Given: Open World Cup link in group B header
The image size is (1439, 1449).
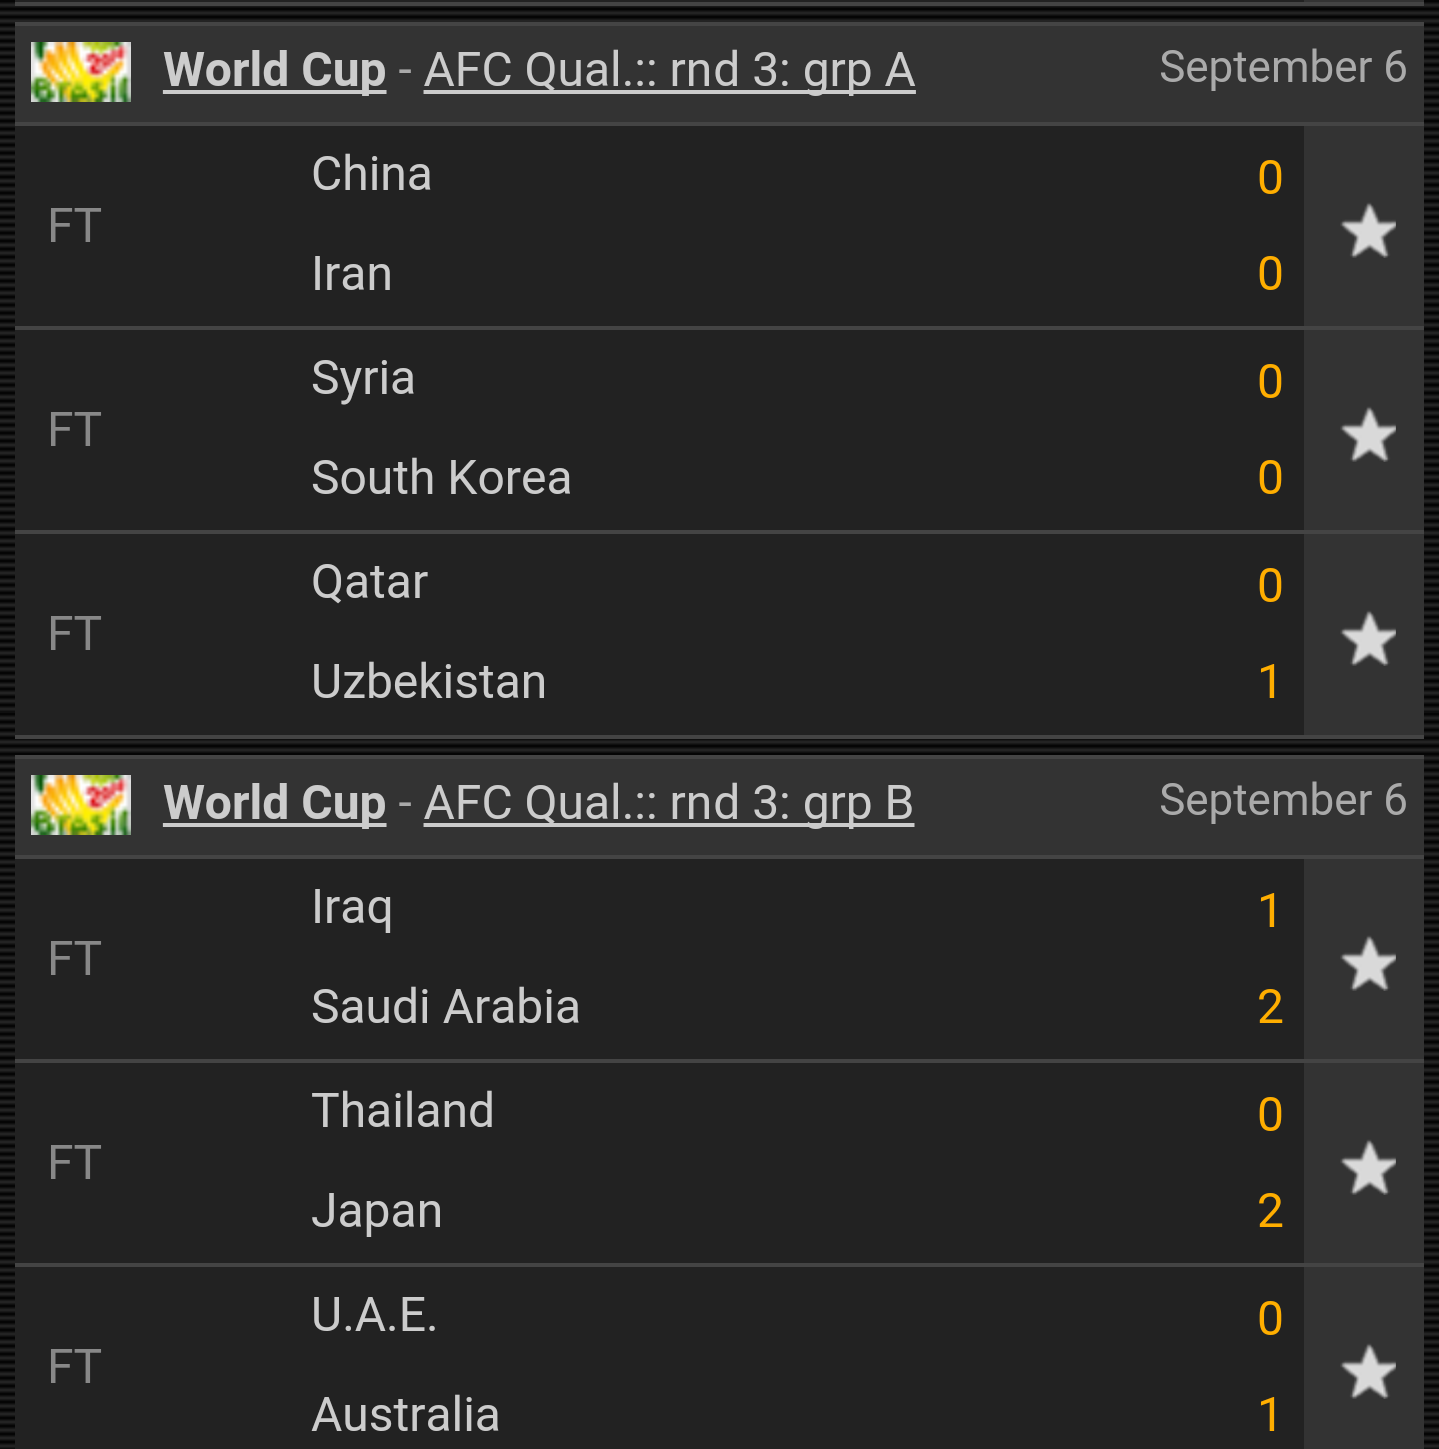Looking at the screenshot, I should click(274, 804).
